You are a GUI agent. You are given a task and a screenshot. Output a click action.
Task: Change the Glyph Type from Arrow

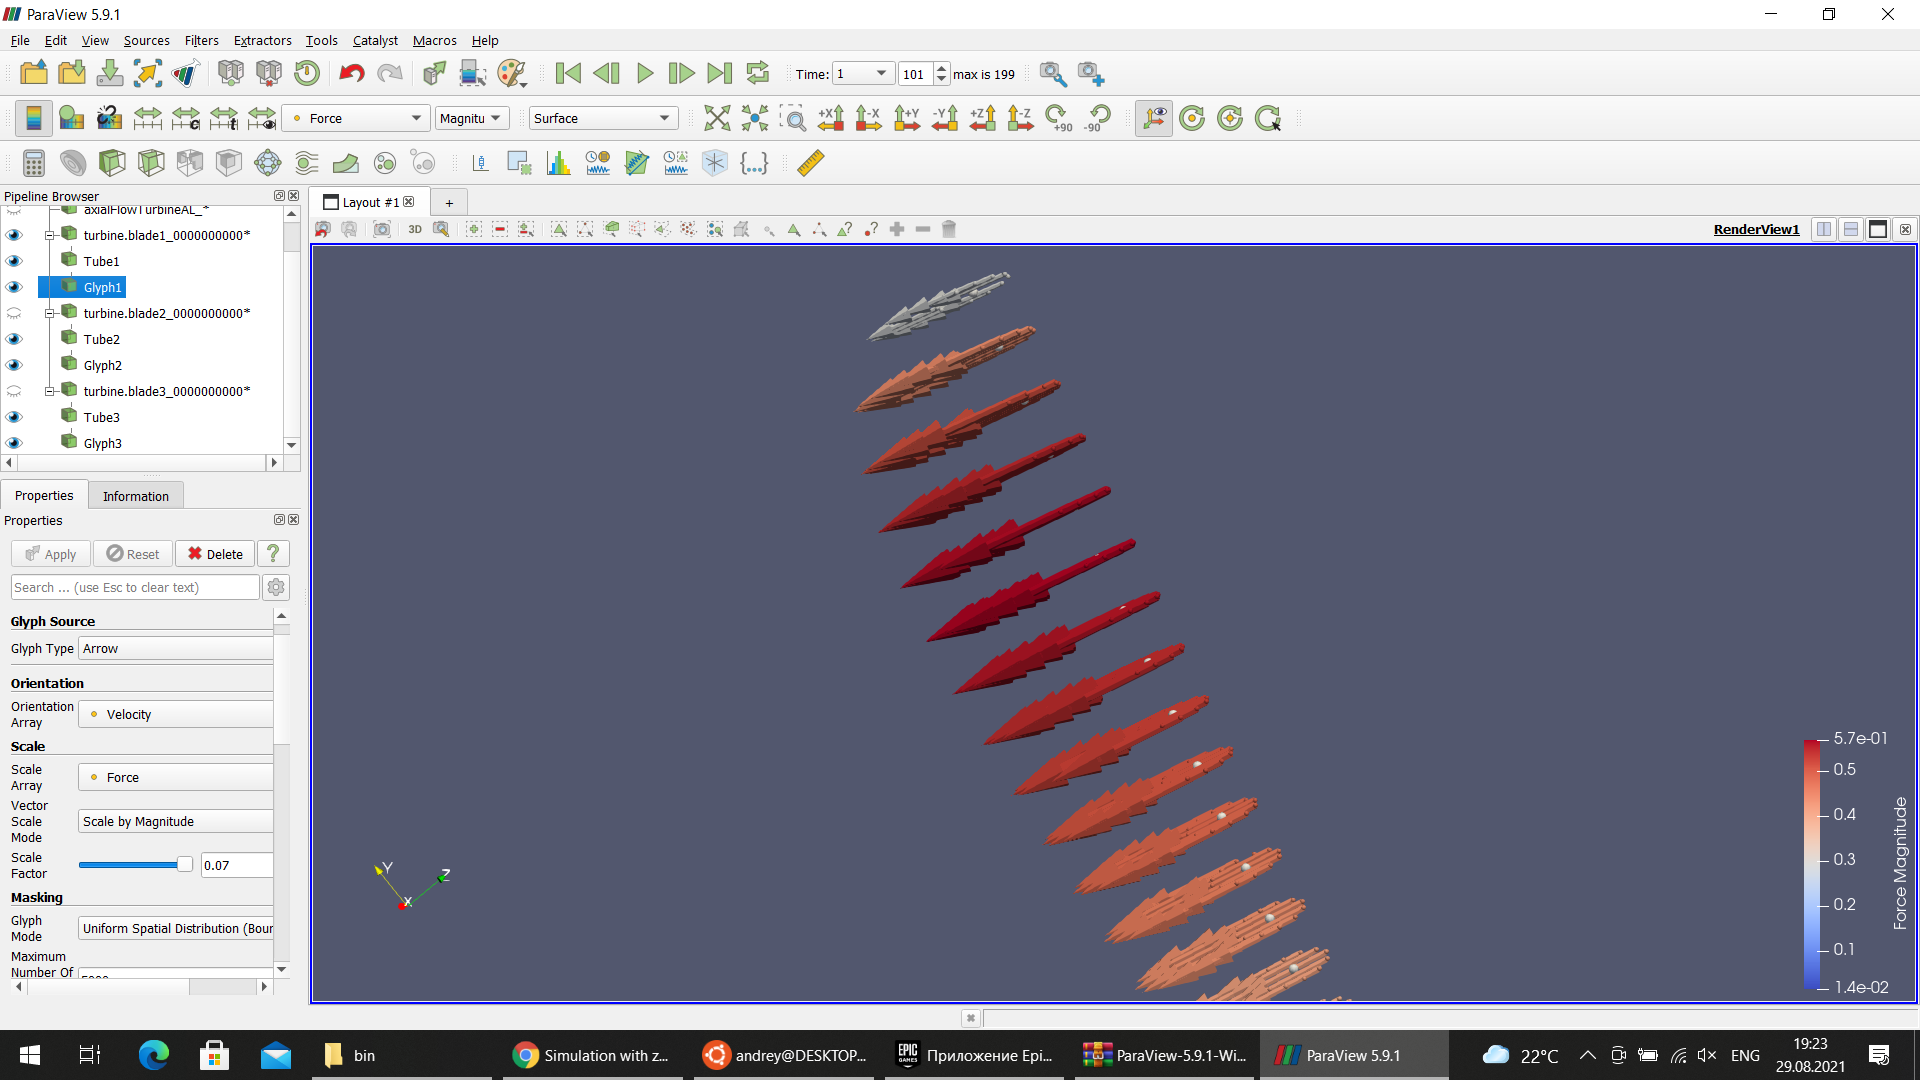175,648
